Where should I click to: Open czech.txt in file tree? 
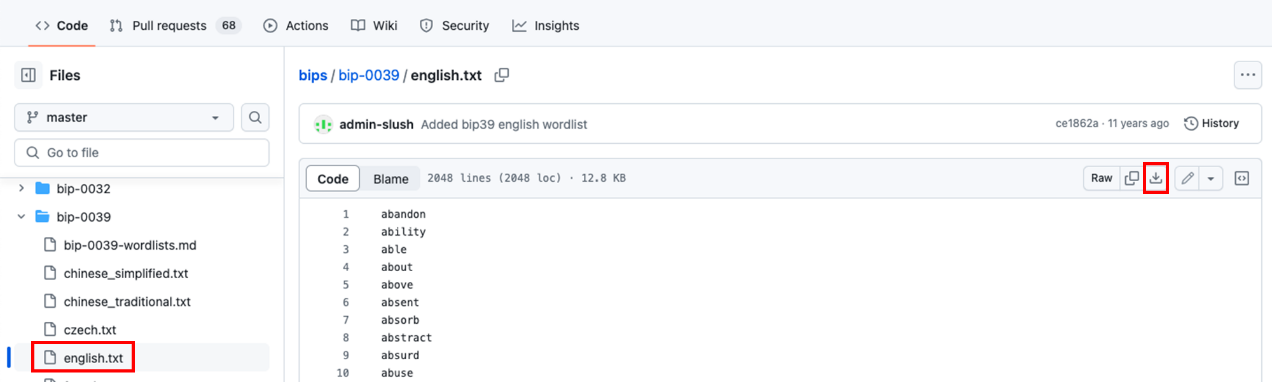click(90, 329)
